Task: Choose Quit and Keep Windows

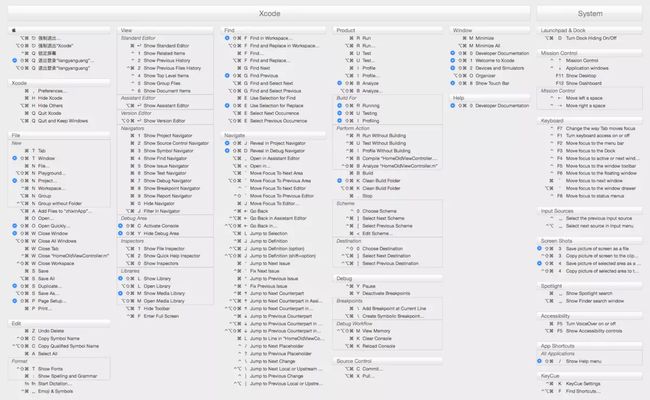Action: 63,121
